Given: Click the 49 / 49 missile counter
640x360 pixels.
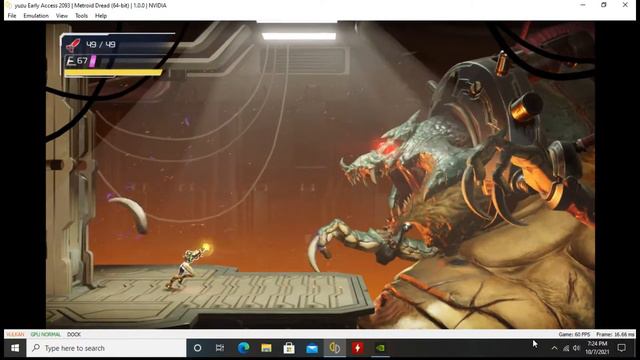Looking at the screenshot, I should pos(101,44).
